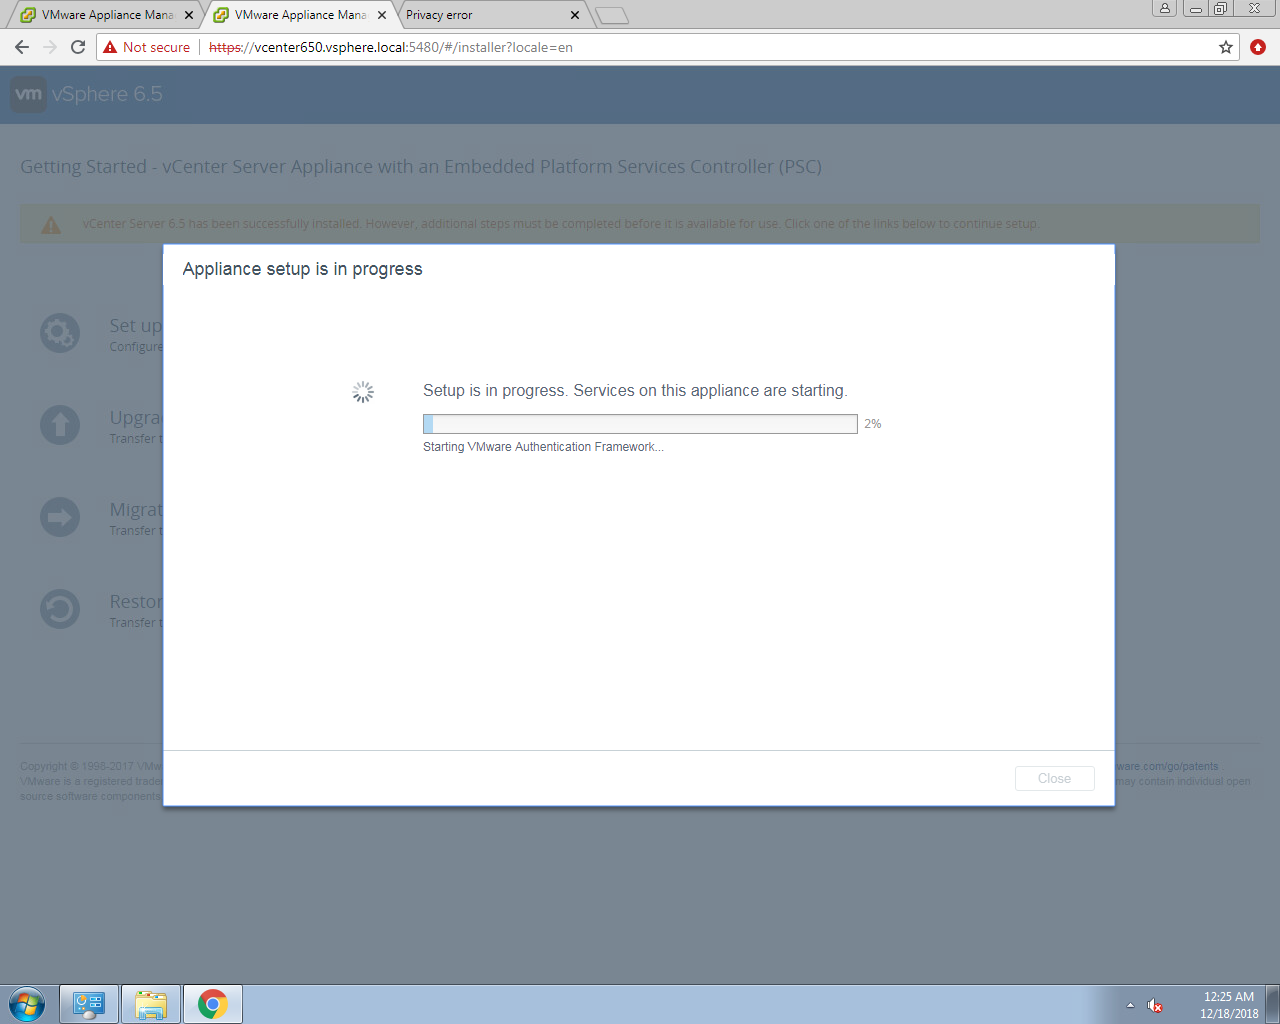The image size is (1280, 1024).
Task: Close the first VMware Appliance tab
Action: [x=189, y=15]
